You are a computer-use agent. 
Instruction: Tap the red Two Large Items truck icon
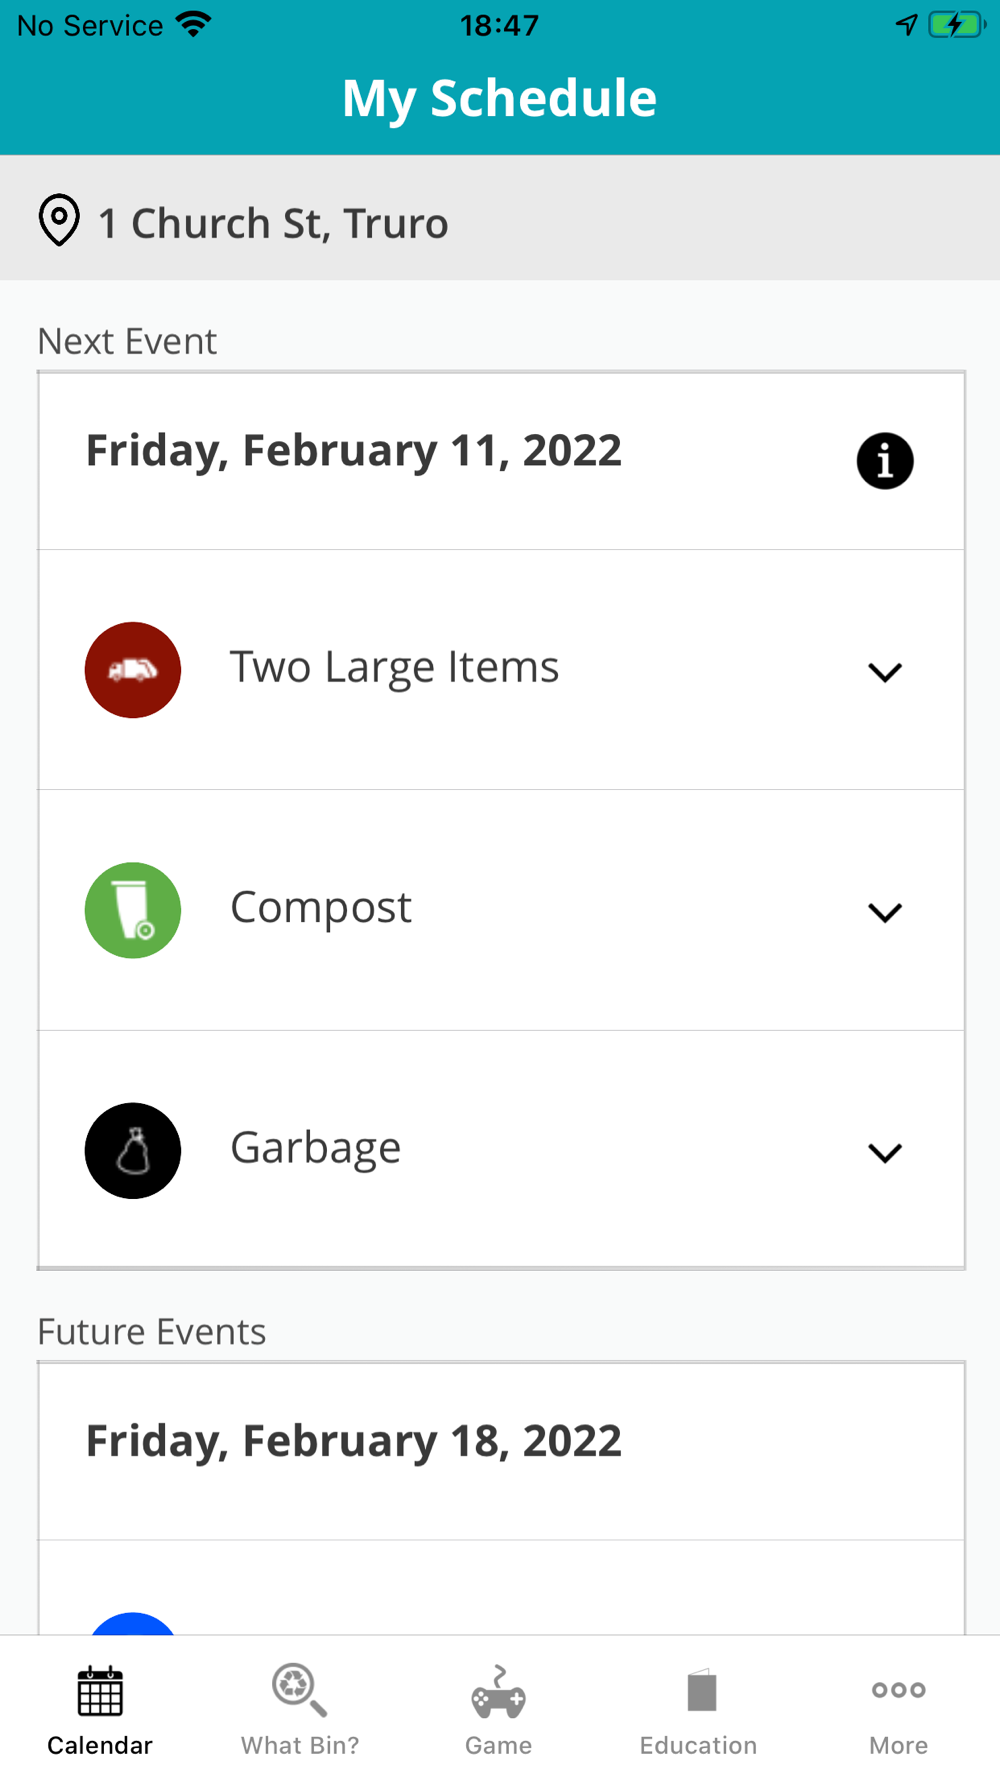[x=133, y=670]
